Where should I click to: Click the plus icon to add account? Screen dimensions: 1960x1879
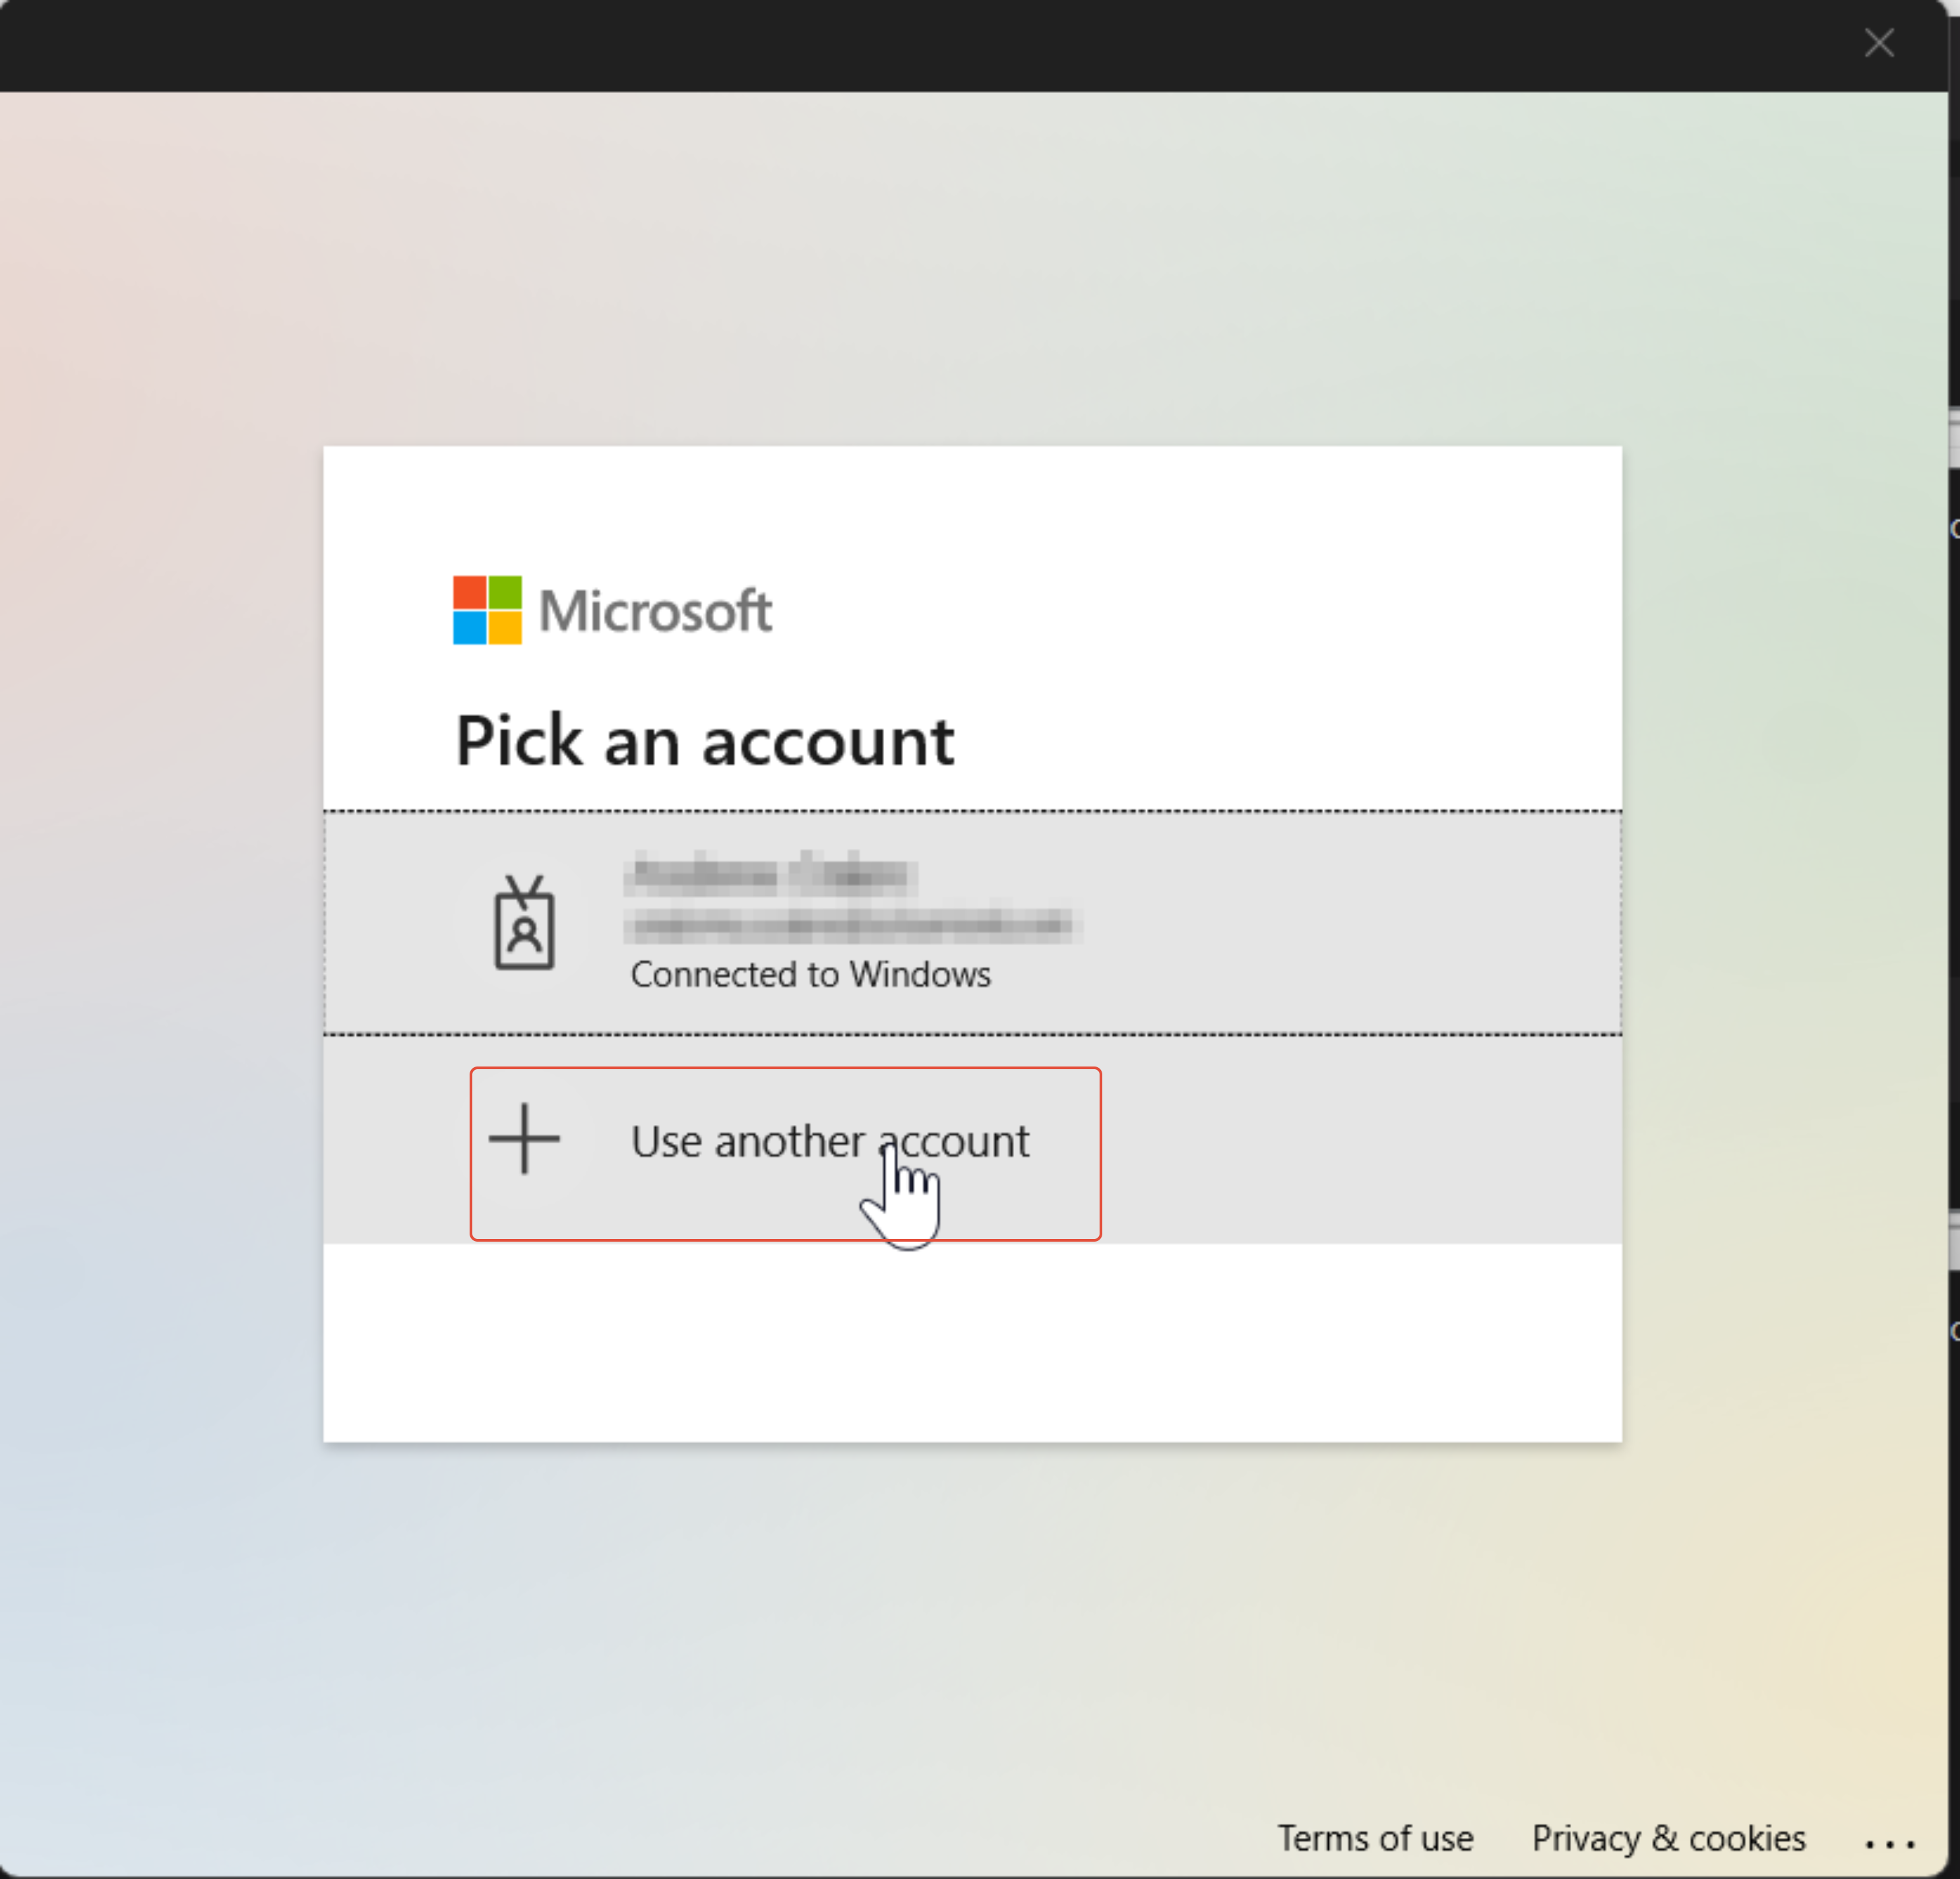(x=524, y=1138)
